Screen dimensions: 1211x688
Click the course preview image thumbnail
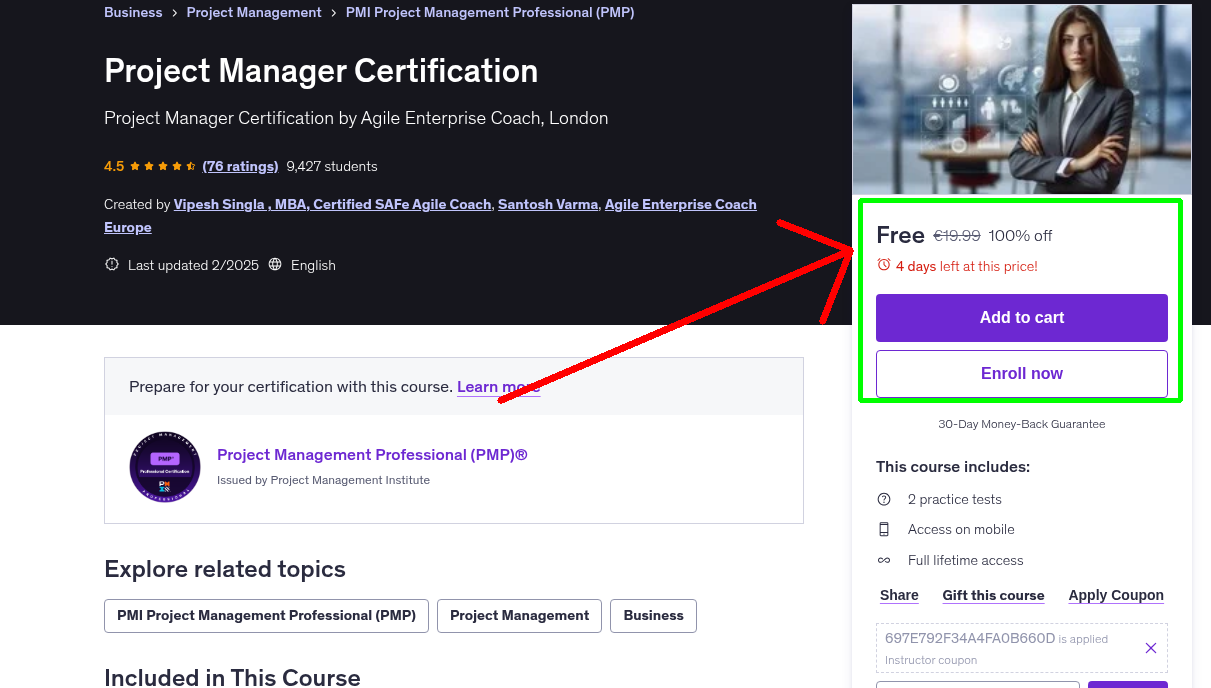pos(1021,100)
